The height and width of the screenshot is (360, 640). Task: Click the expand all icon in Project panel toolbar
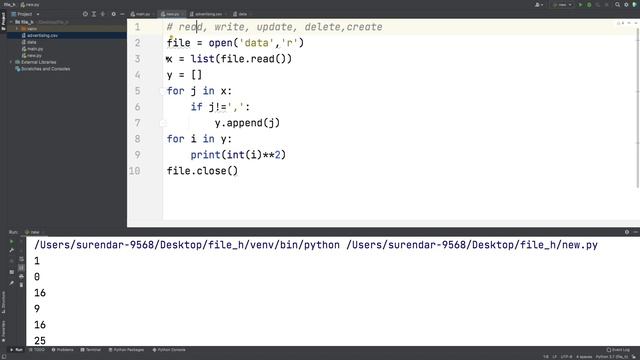click(94, 14)
